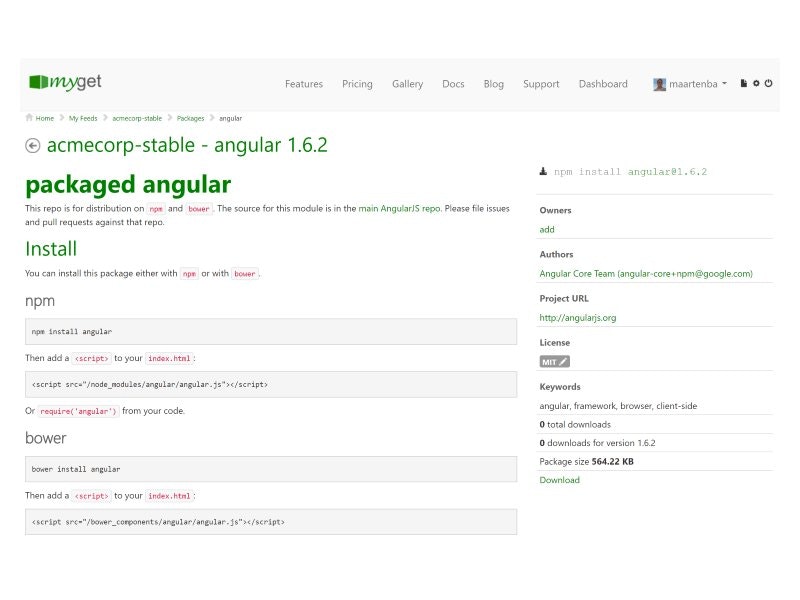The image size is (800, 600).
Task: Open documentation via the document icon
Action: coord(744,84)
